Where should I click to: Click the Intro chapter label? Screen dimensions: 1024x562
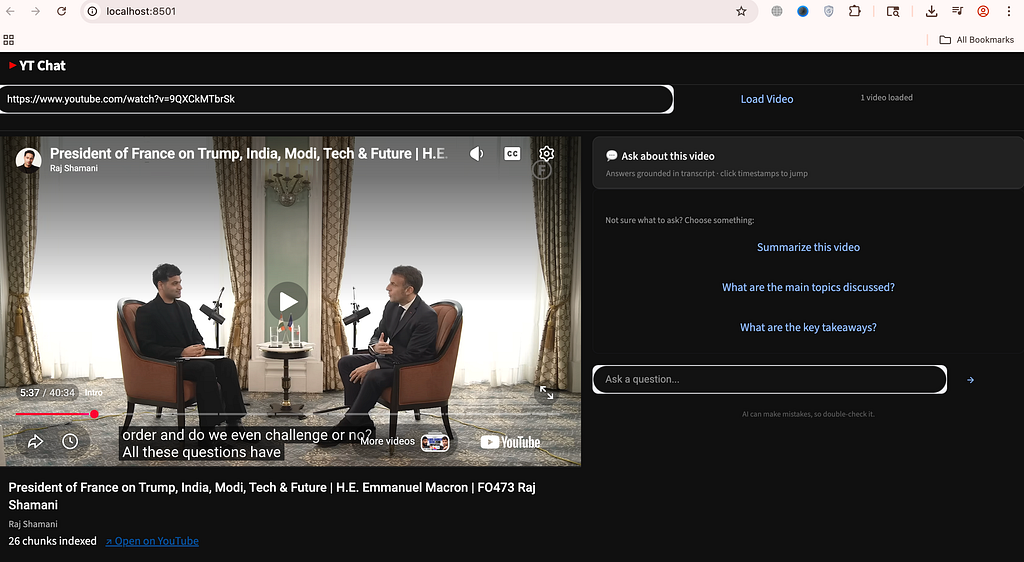[93, 393]
